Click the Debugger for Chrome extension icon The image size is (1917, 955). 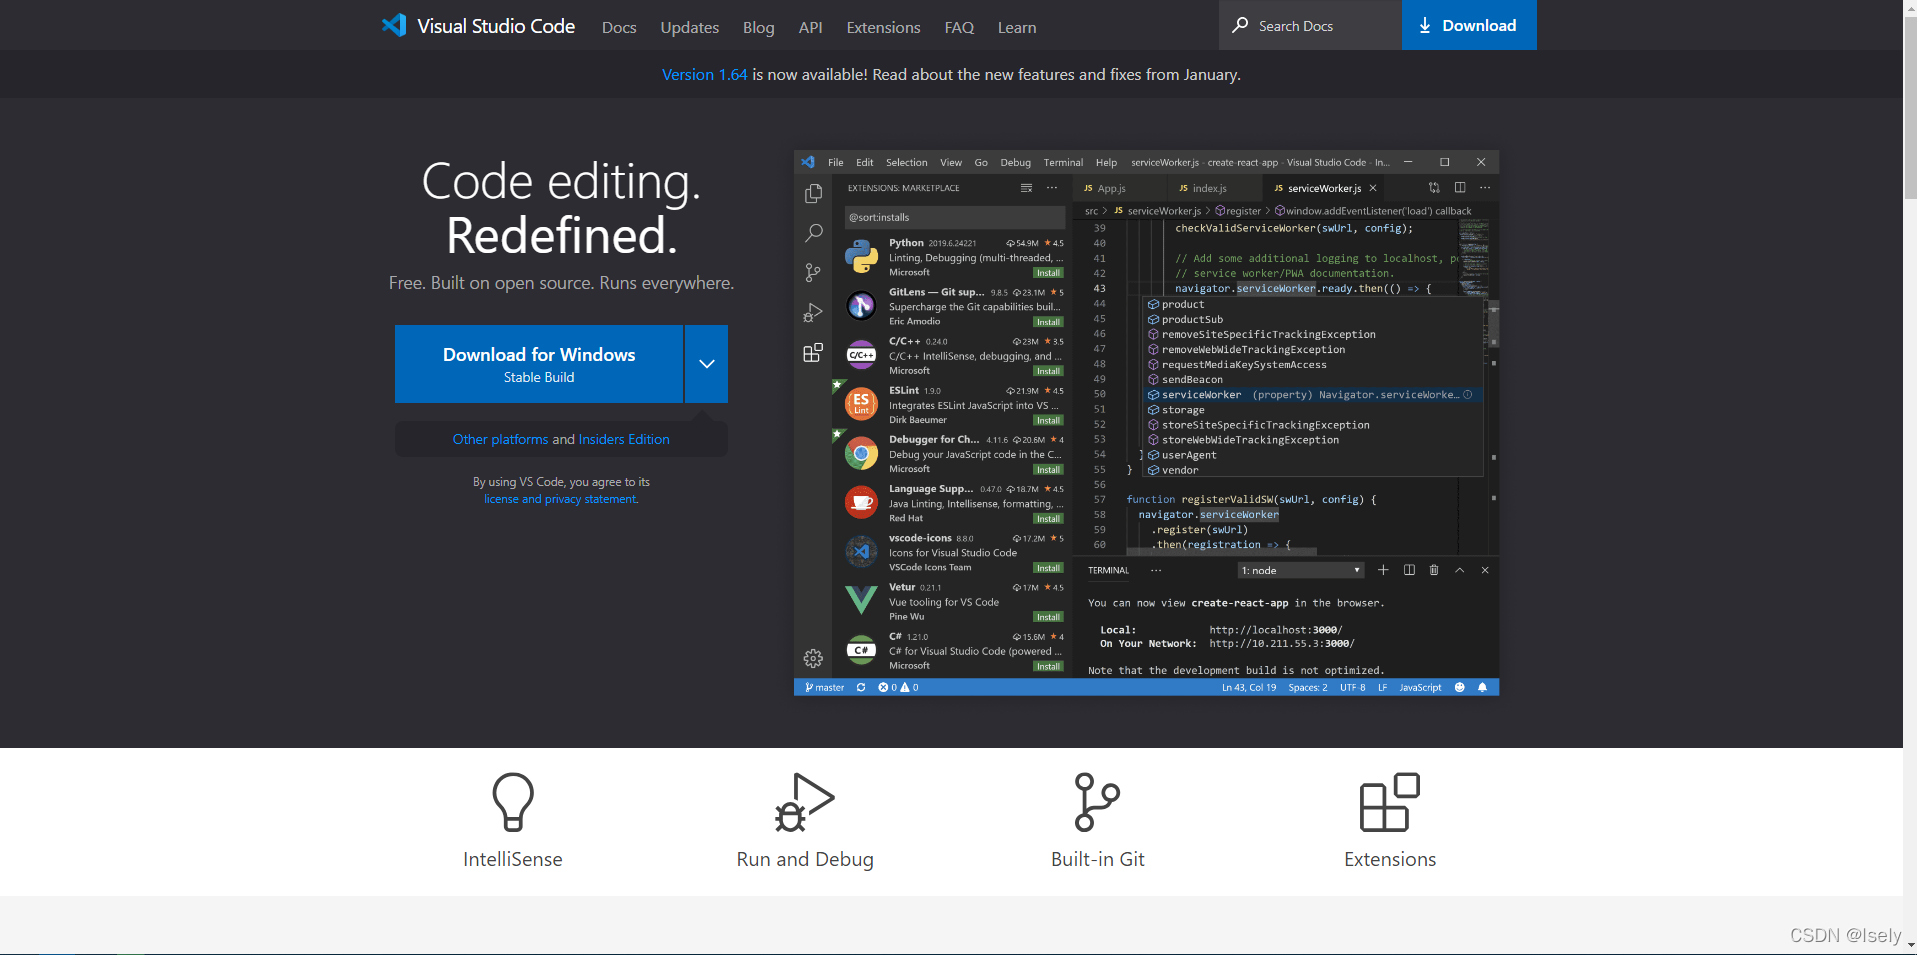861,453
